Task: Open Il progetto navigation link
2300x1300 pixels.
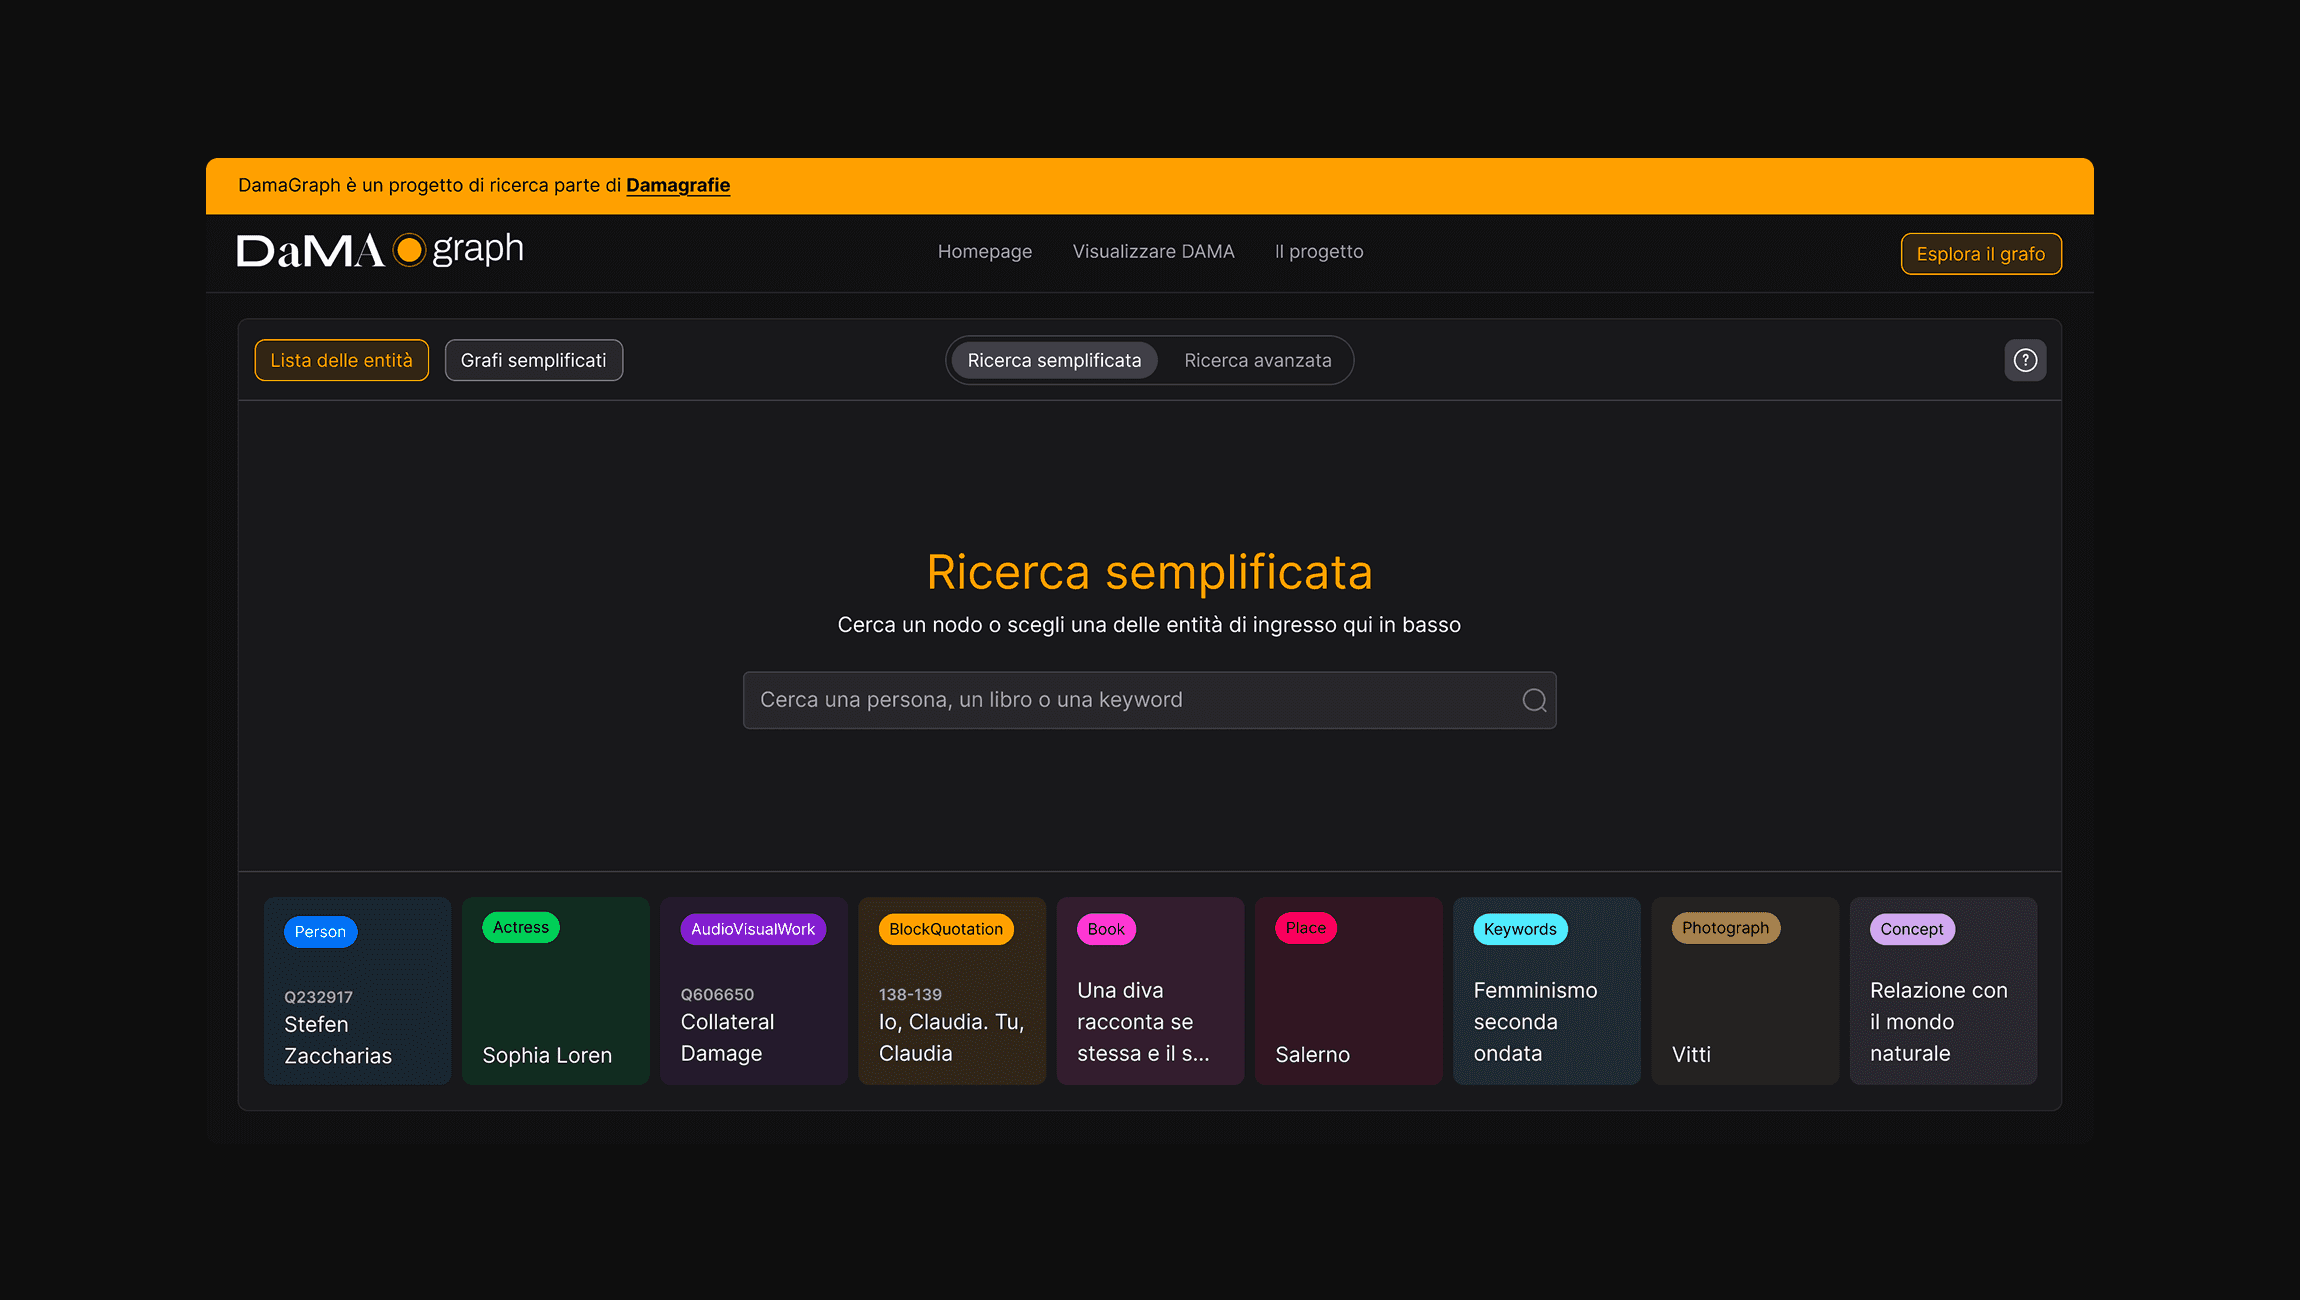Action: coord(1318,252)
